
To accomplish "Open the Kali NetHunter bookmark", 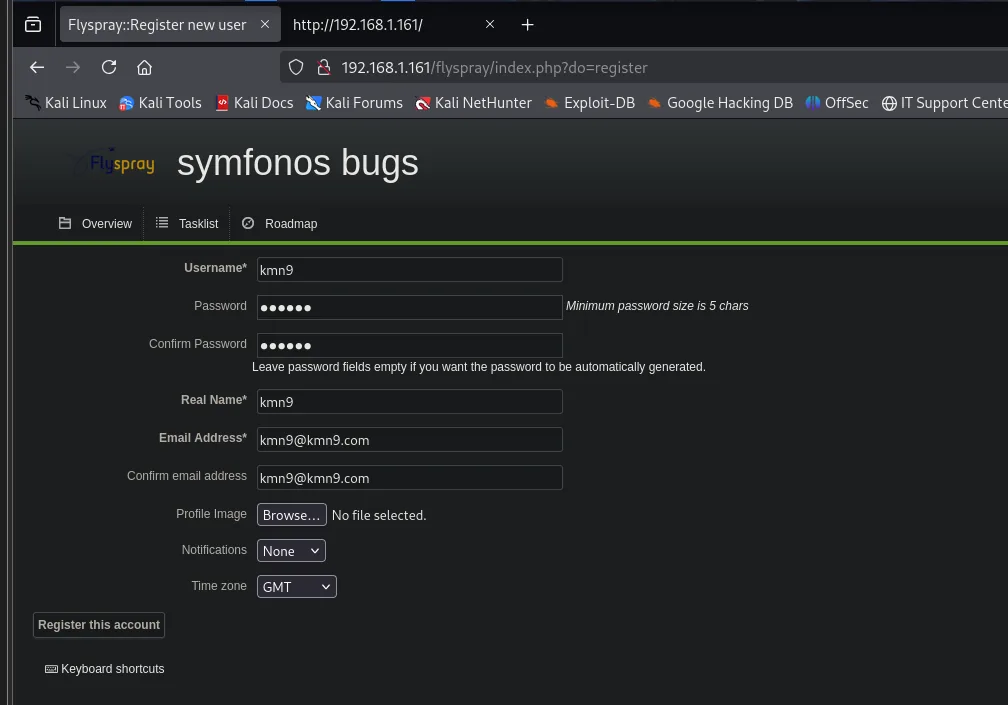I will coord(473,103).
